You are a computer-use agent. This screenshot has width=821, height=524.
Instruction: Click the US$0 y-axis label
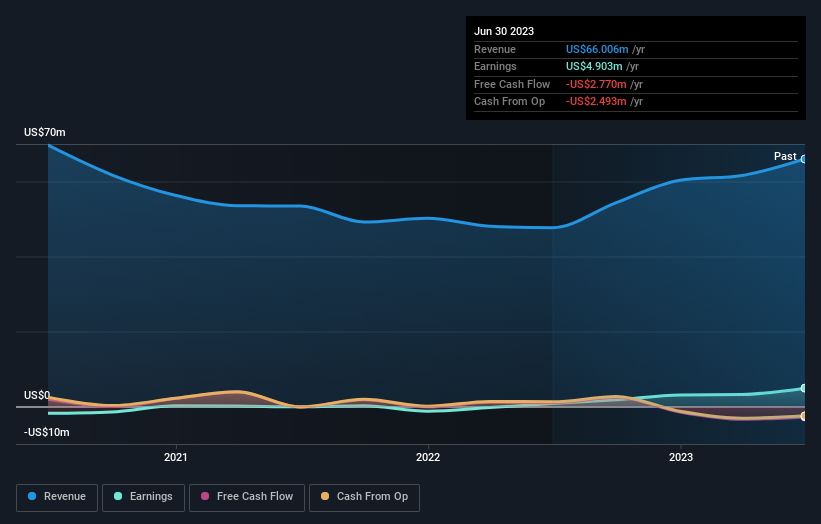tap(37, 395)
